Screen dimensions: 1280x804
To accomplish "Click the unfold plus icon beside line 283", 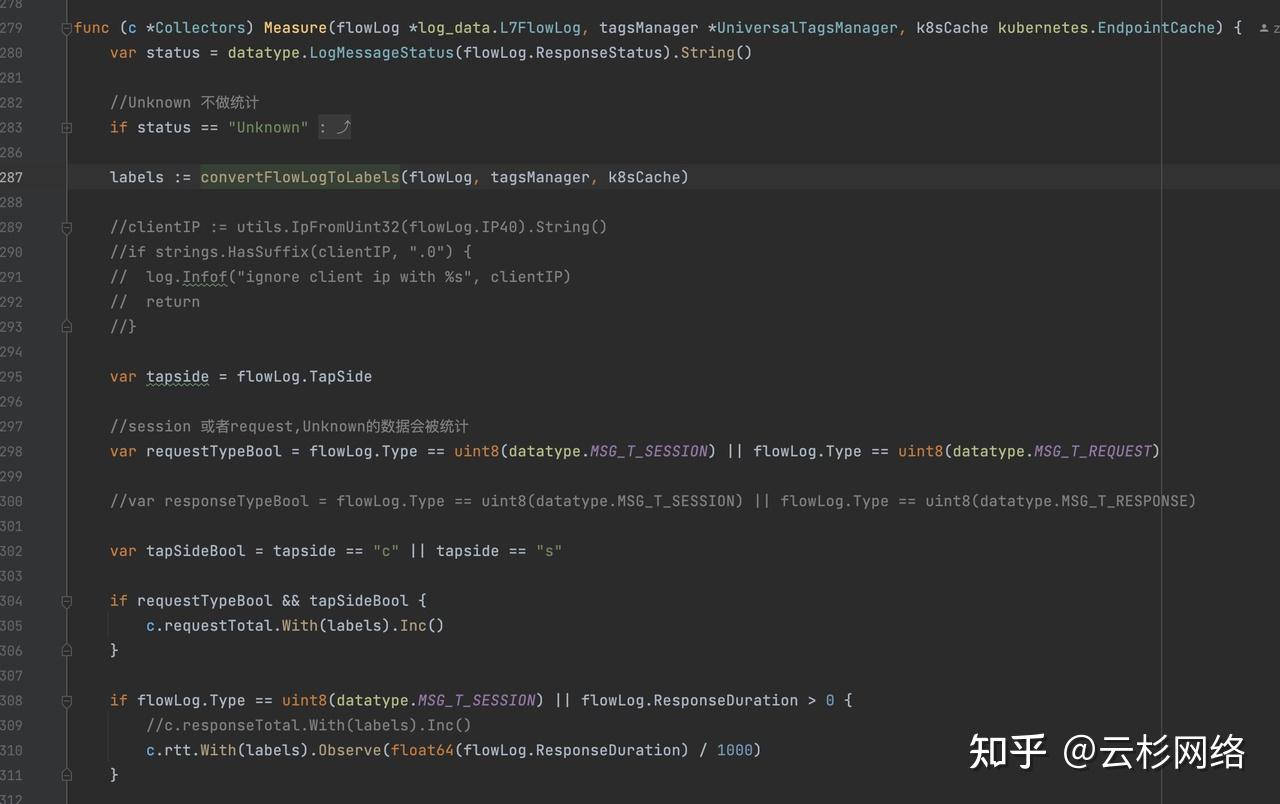I will tap(66, 127).
